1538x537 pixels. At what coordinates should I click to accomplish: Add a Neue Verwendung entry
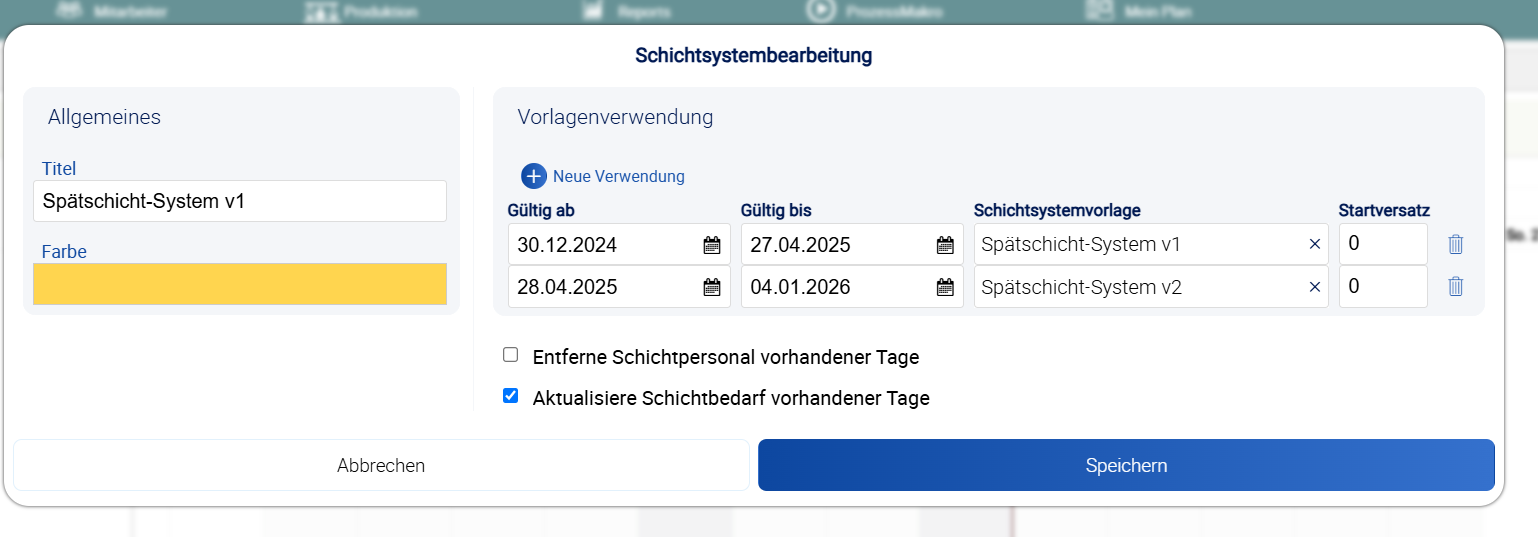tap(603, 176)
